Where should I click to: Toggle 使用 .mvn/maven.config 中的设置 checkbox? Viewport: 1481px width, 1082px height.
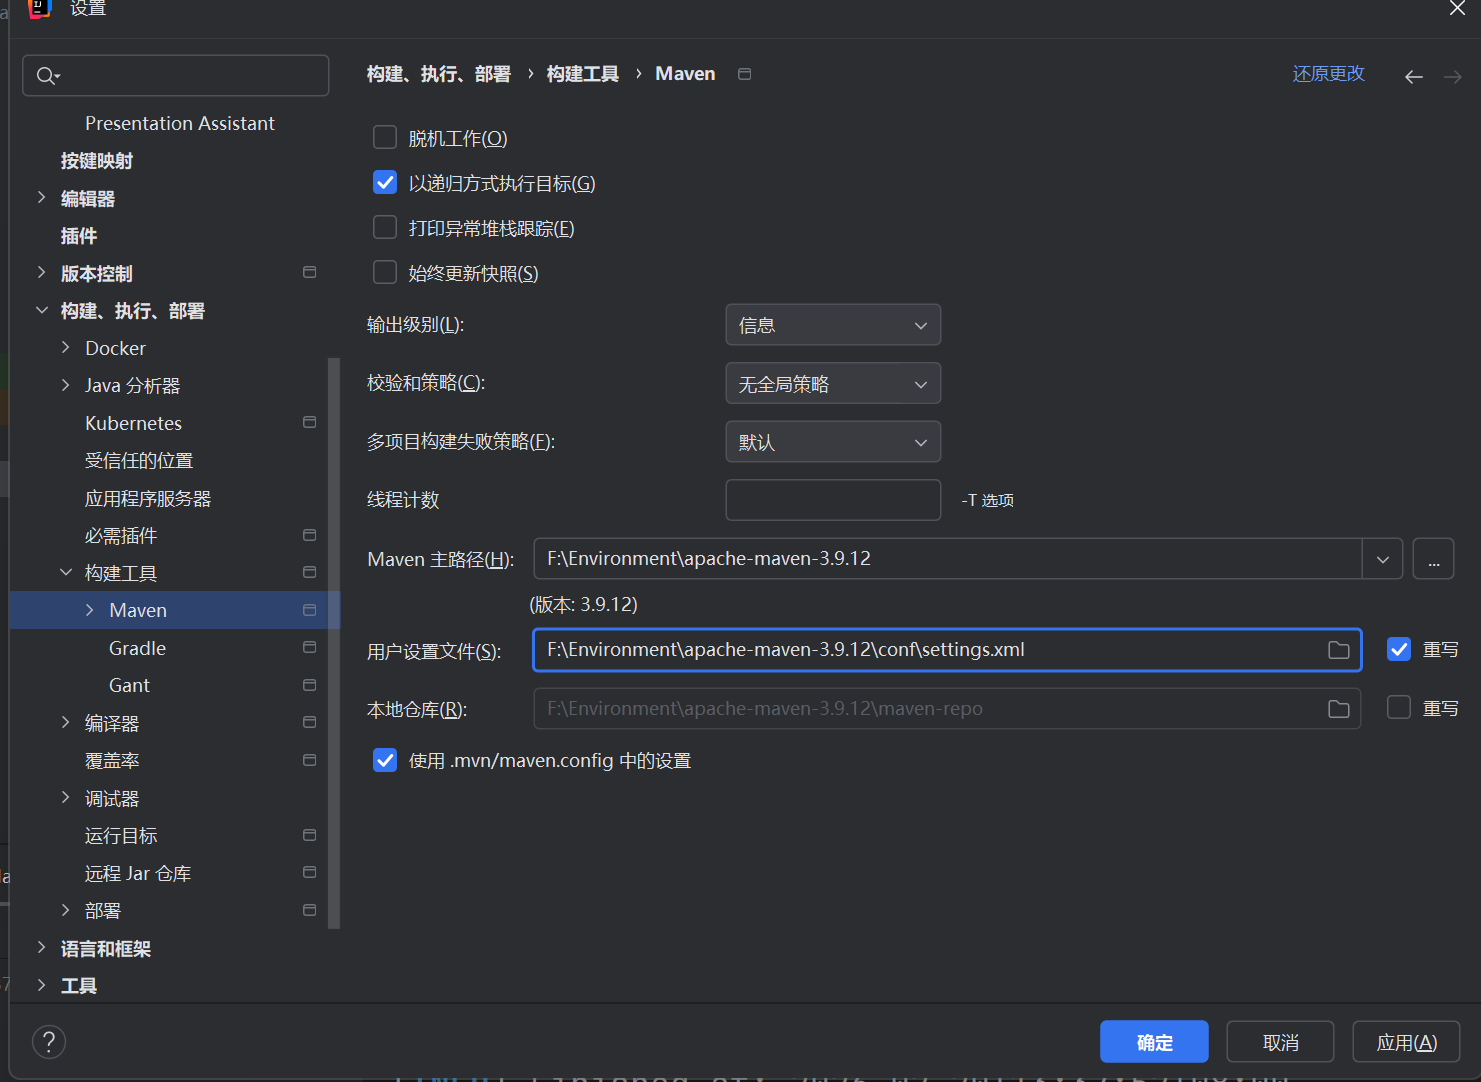385,760
